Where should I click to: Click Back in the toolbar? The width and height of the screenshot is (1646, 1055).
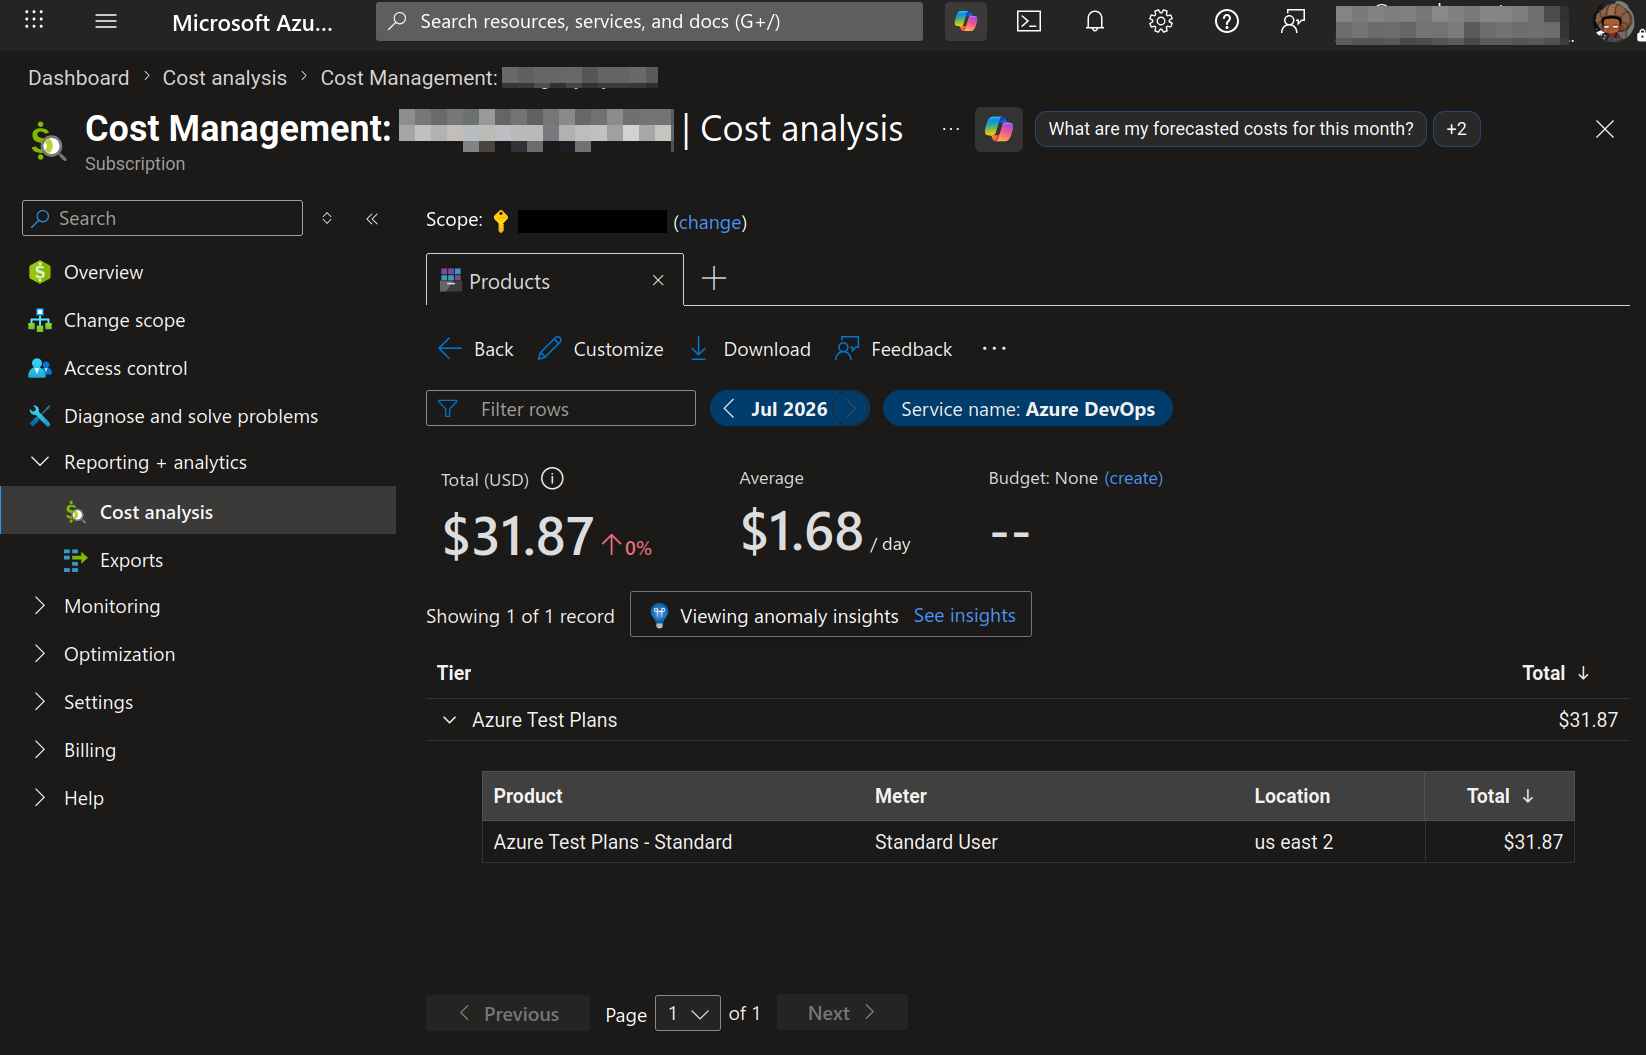[x=476, y=348]
